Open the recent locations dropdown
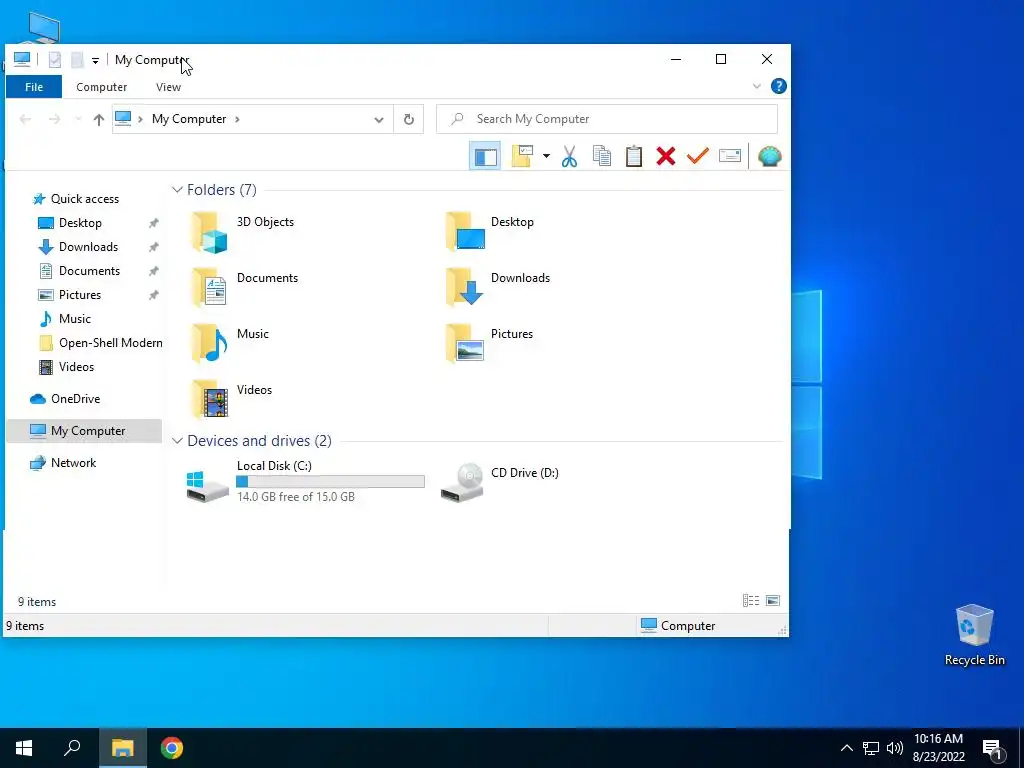This screenshot has height=768, width=1024. (x=78, y=119)
